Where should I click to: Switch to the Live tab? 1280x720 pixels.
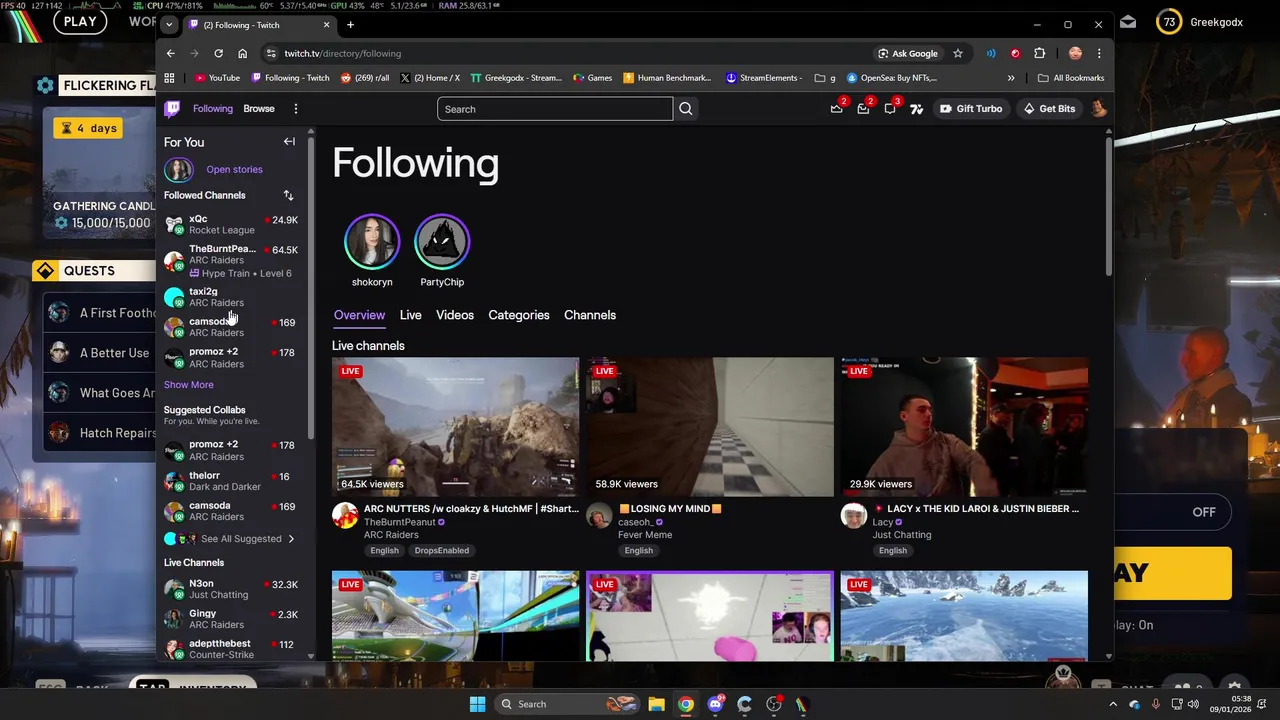click(x=411, y=315)
